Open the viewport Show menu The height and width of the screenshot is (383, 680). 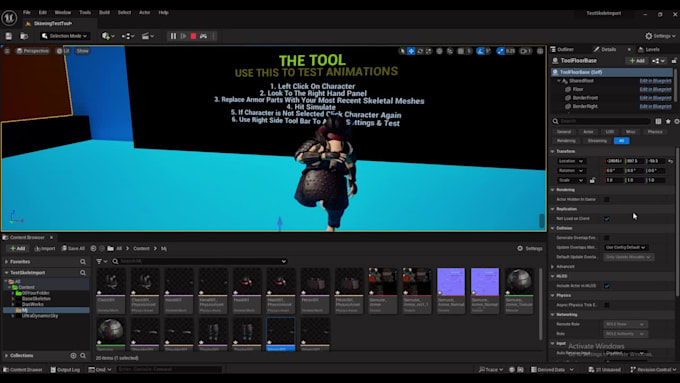click(82, 51)
